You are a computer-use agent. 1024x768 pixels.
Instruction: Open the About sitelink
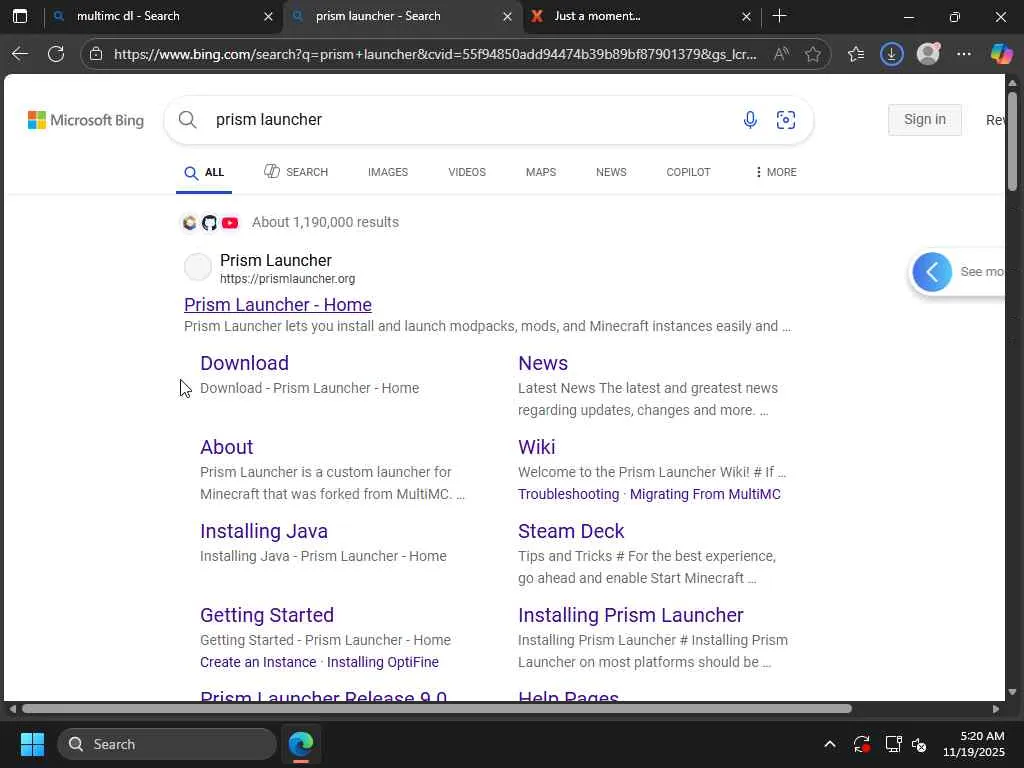click(226, 447)
